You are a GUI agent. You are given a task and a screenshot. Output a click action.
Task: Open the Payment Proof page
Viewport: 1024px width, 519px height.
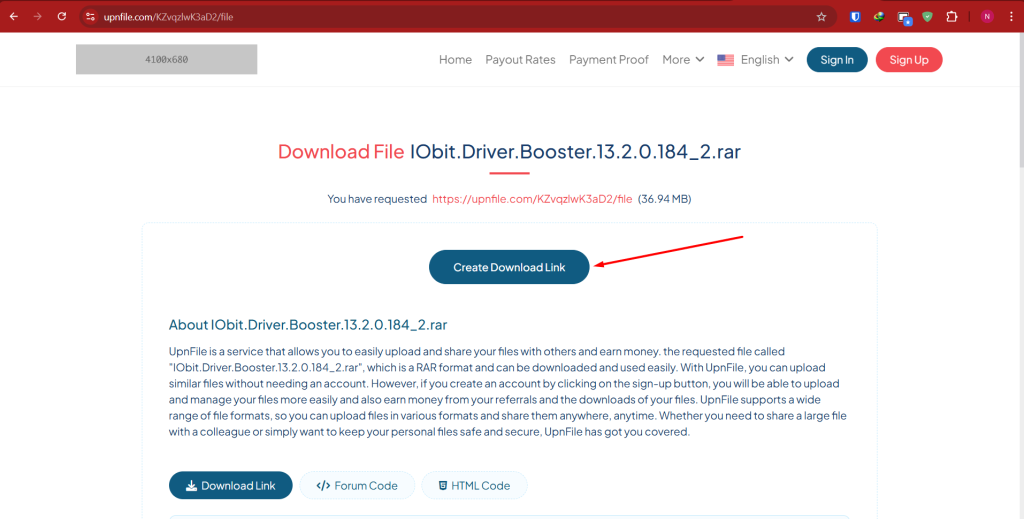(609, 59)
